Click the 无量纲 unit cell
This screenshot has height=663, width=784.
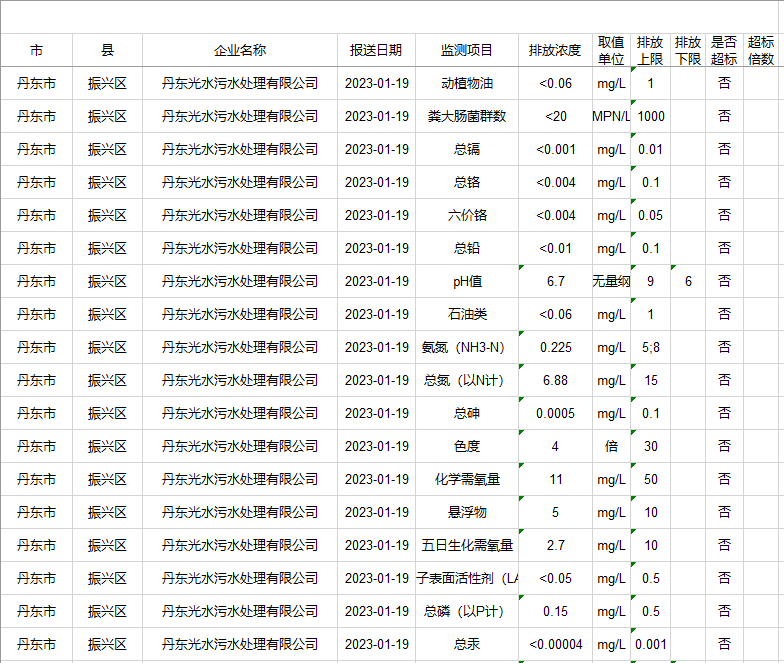[x=612, y=281]
